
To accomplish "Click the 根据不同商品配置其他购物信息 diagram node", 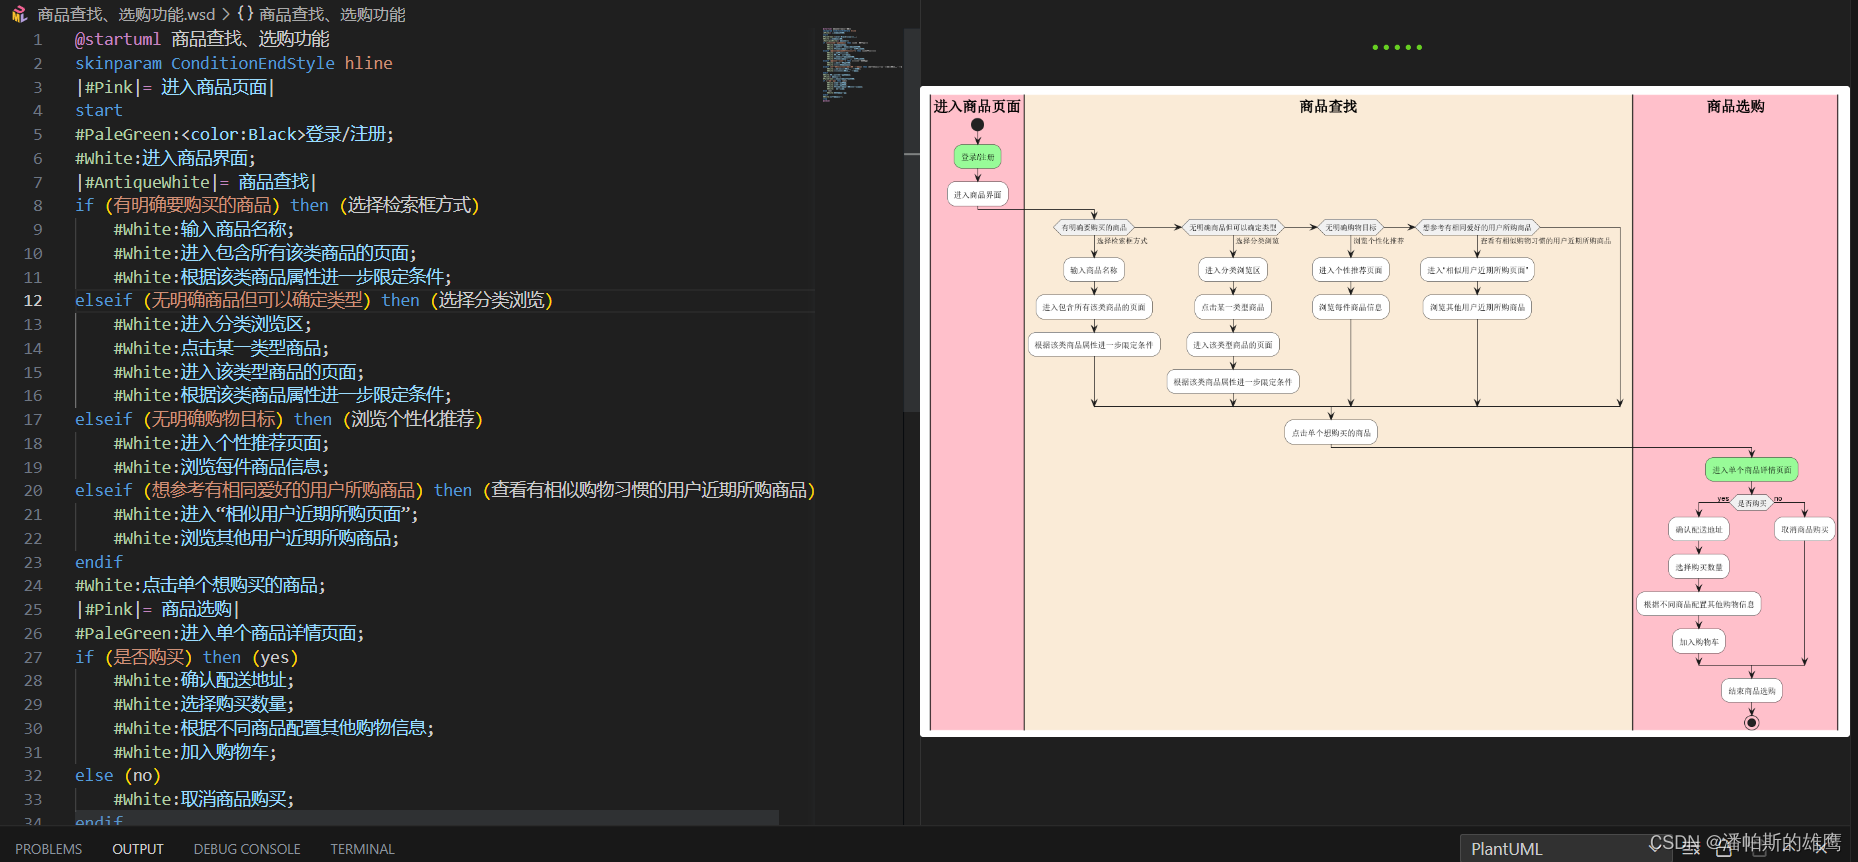I will coord(1699,604).
